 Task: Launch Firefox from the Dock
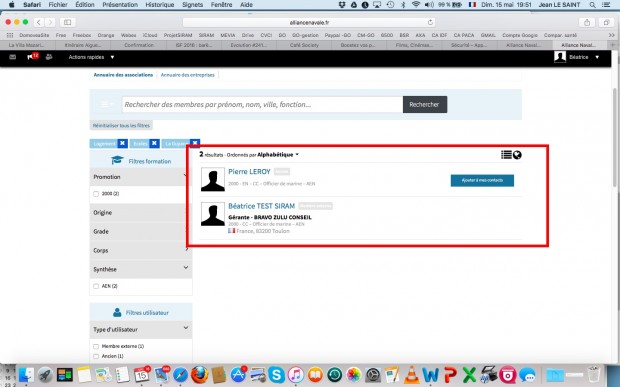point(200,374)
